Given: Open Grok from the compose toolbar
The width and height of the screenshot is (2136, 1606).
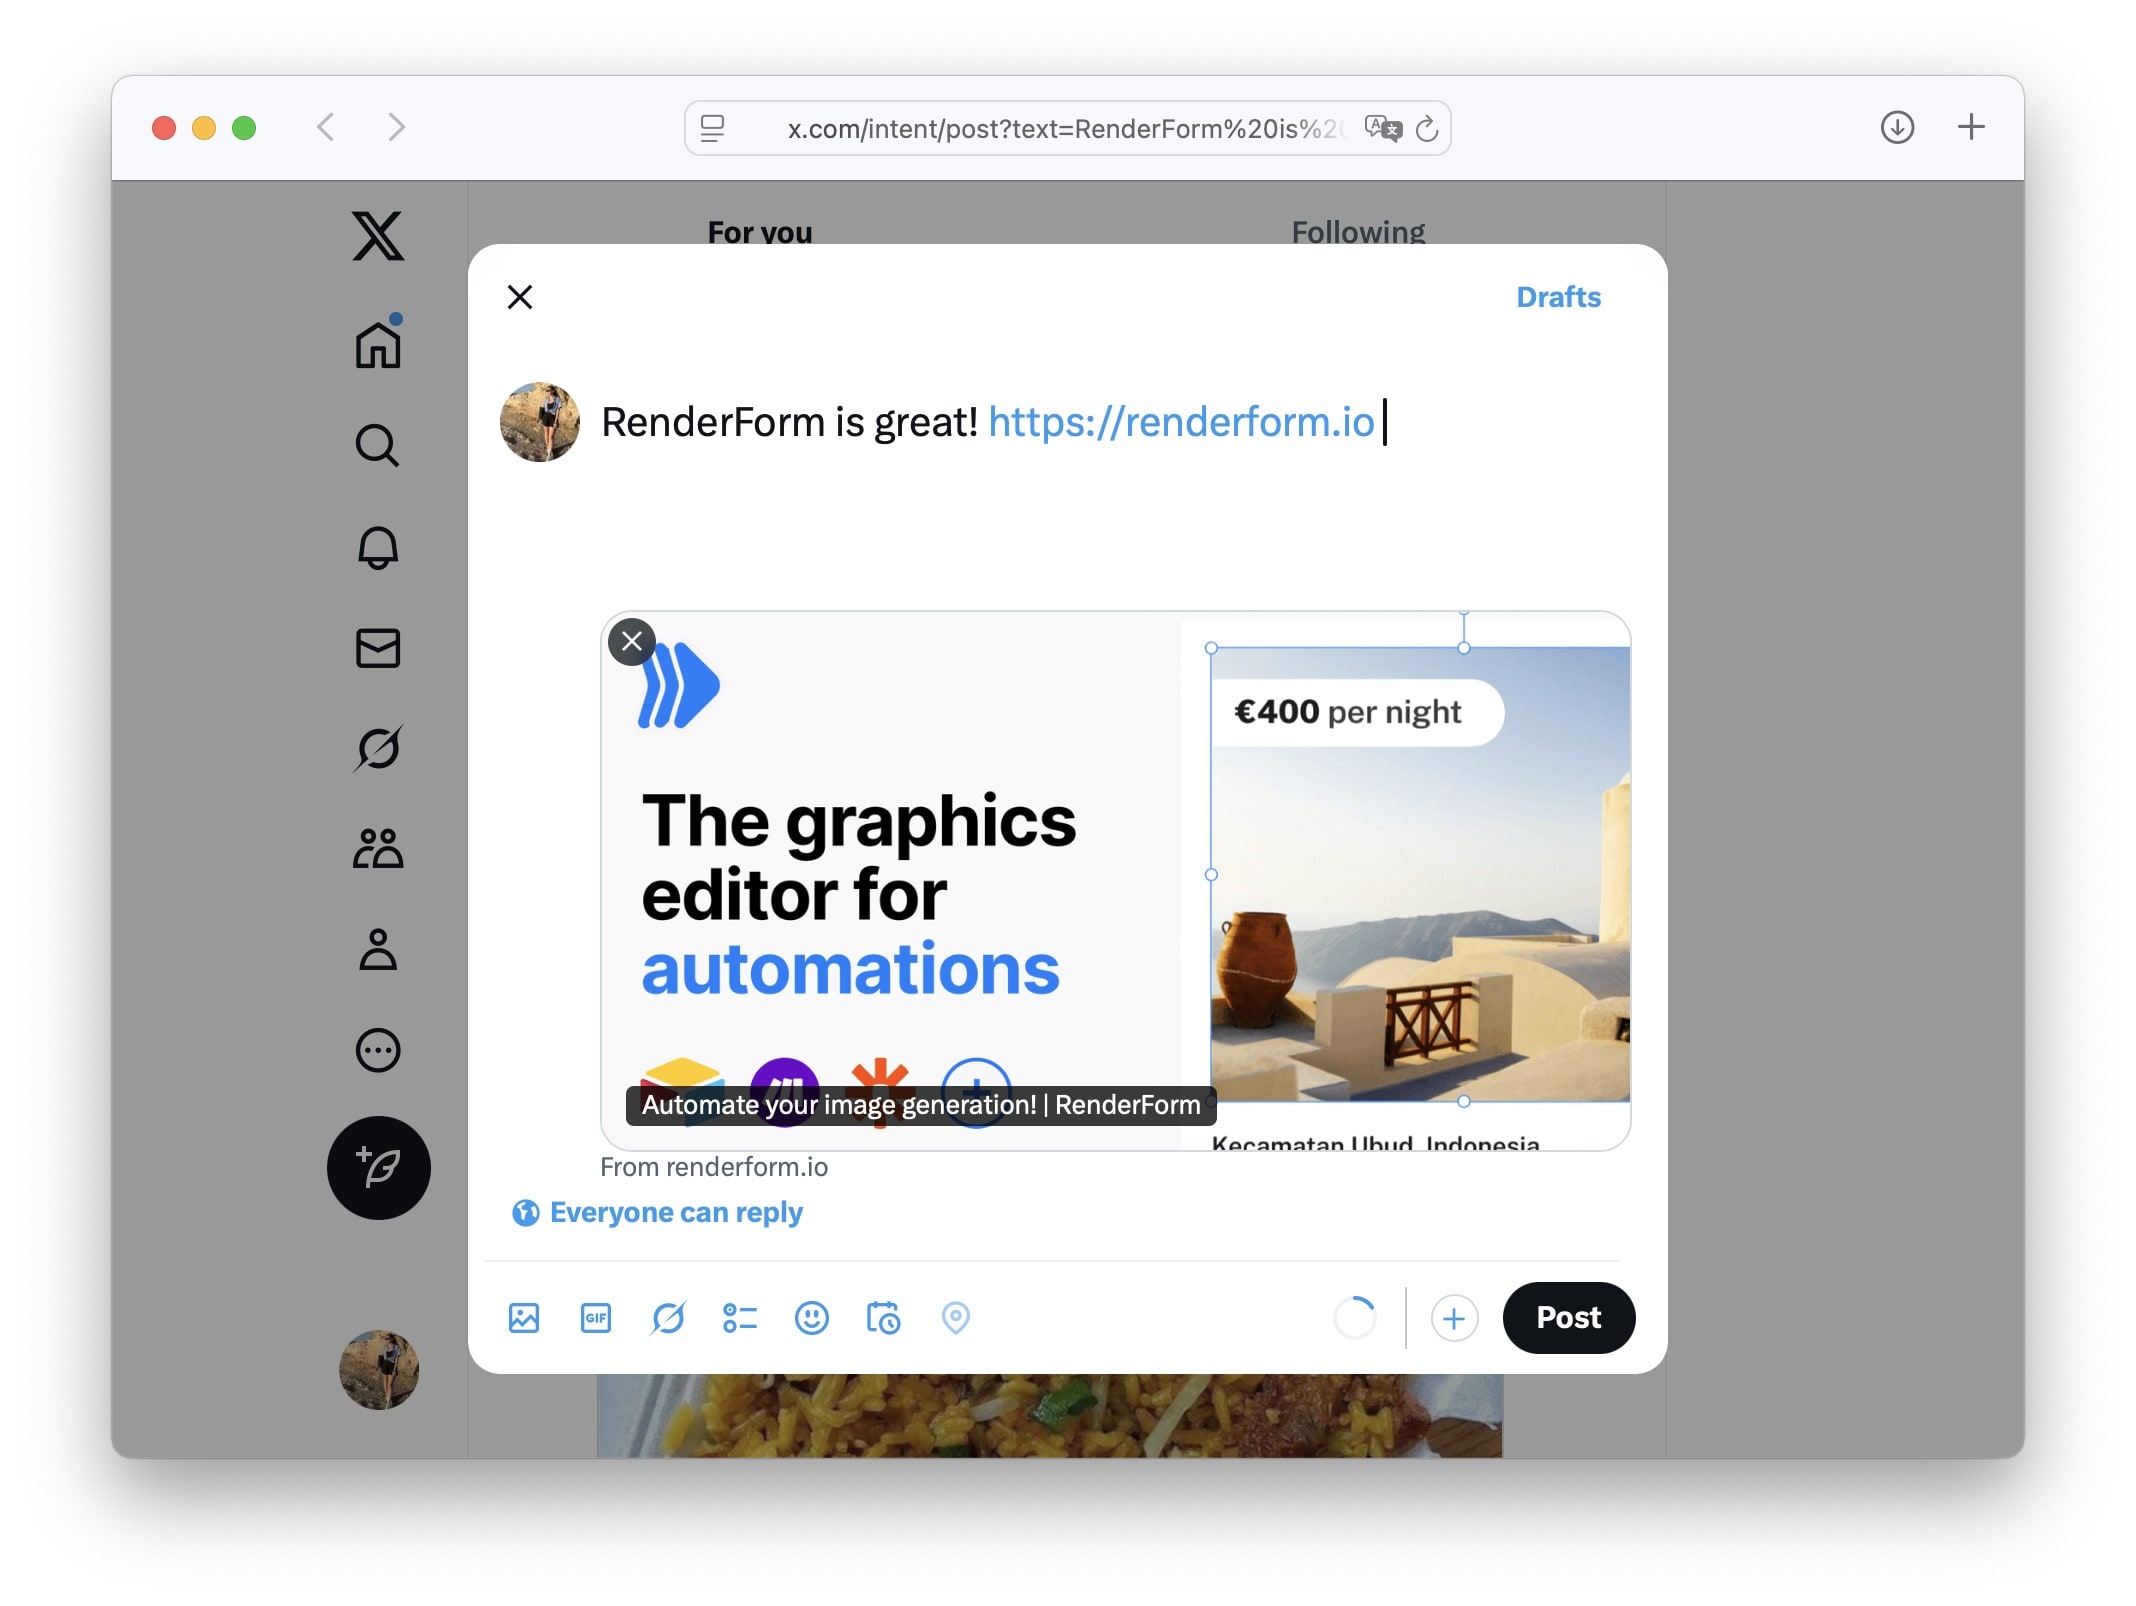Looking at the screenshot, I should [x=668, y=1318].
